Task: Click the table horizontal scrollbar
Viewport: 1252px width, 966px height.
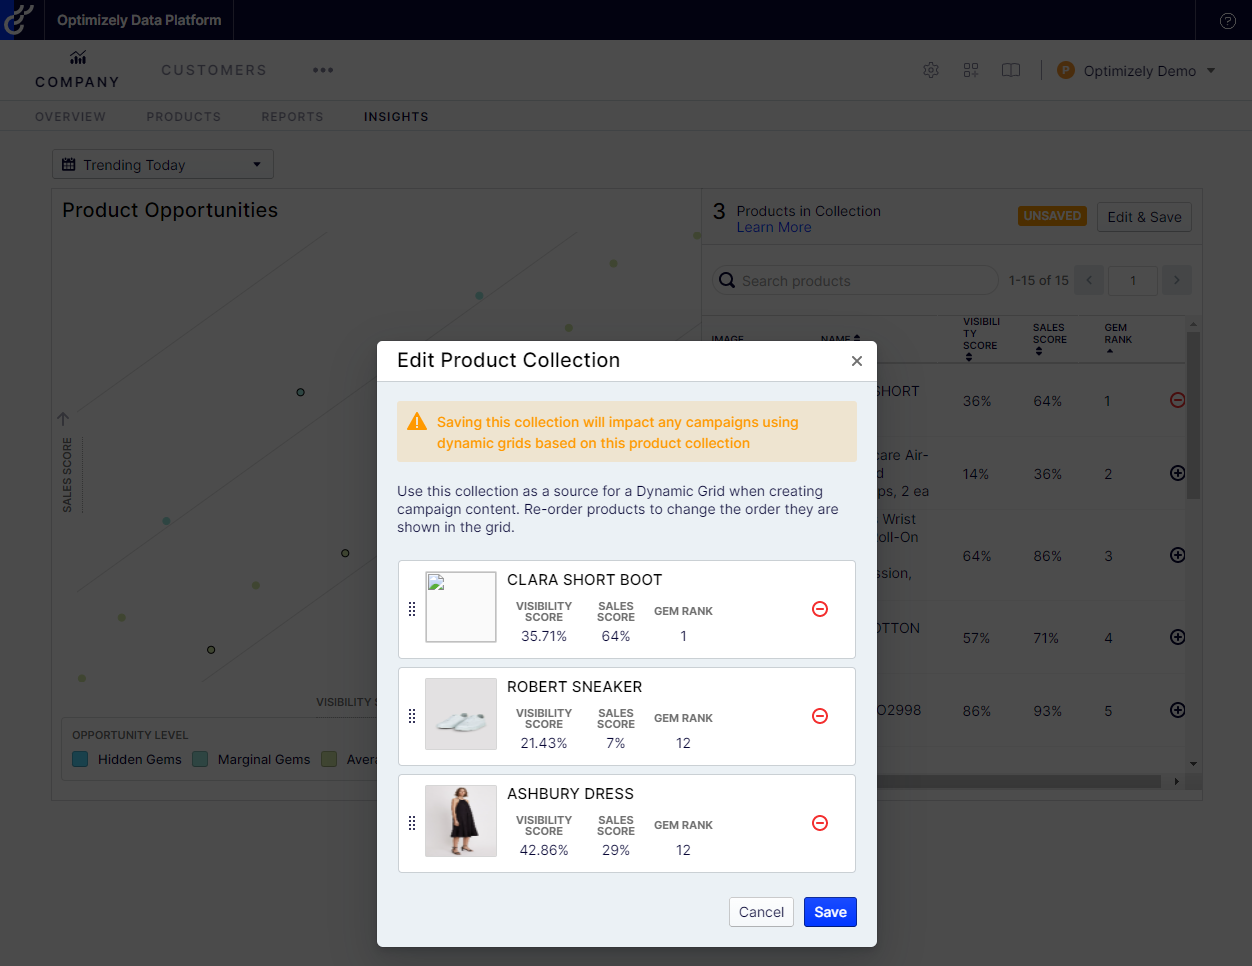Action: tap(1020, 781)
